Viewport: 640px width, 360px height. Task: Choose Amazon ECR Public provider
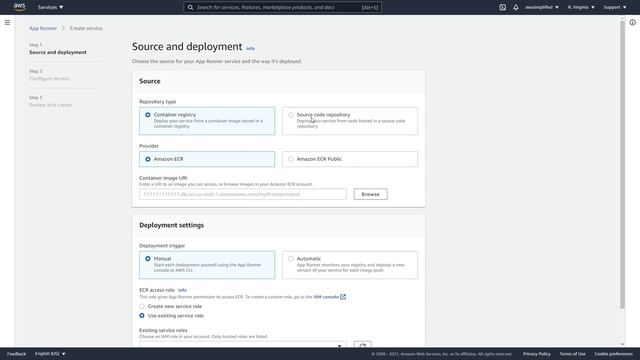[350, 159]
